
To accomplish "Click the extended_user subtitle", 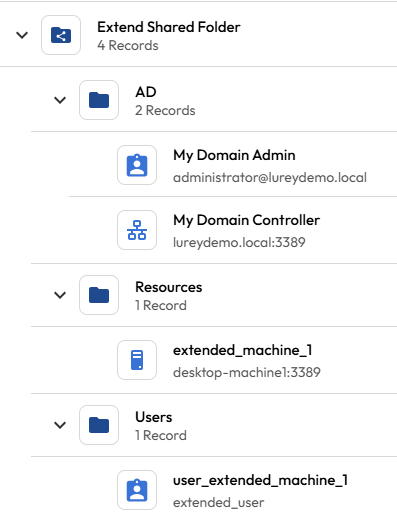I will pos(218,502).
